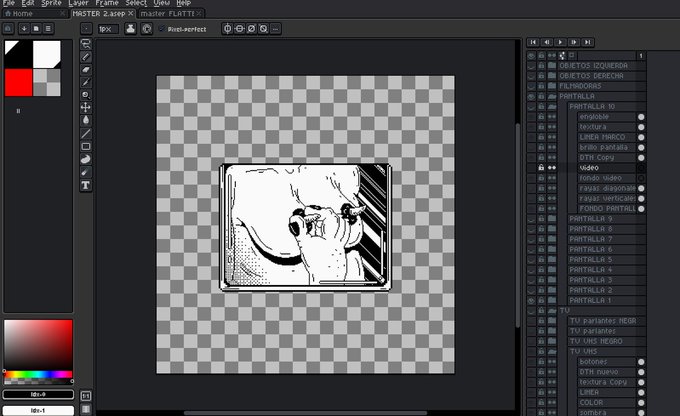Toggle continuous cels header icon in timeline
Viewport: 680px width, 416px height.
(552, 56)
